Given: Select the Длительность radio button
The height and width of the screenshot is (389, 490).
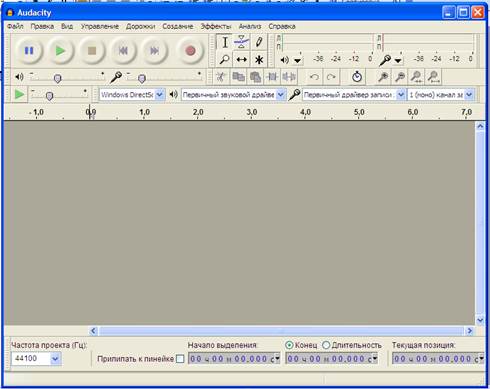Looking at the screenshot, I should pyautogui.click(x=326, y=345).
